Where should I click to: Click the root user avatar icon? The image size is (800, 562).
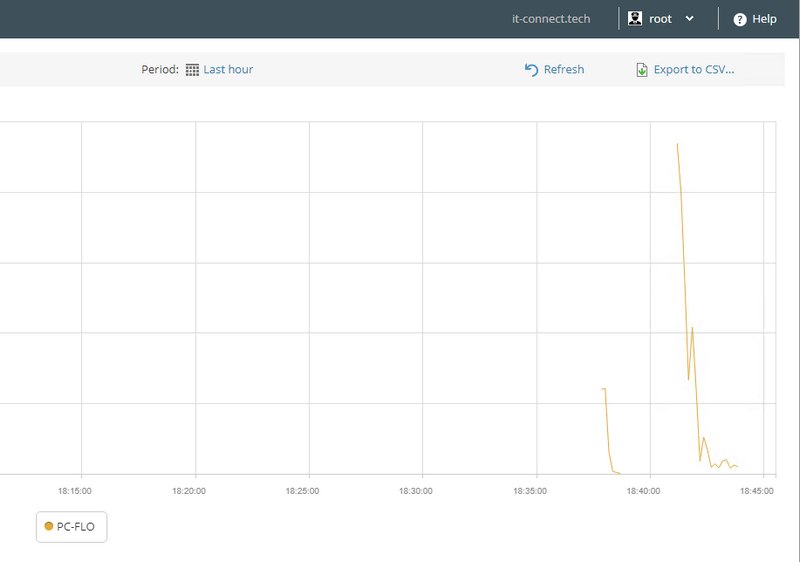coord(635,18)
